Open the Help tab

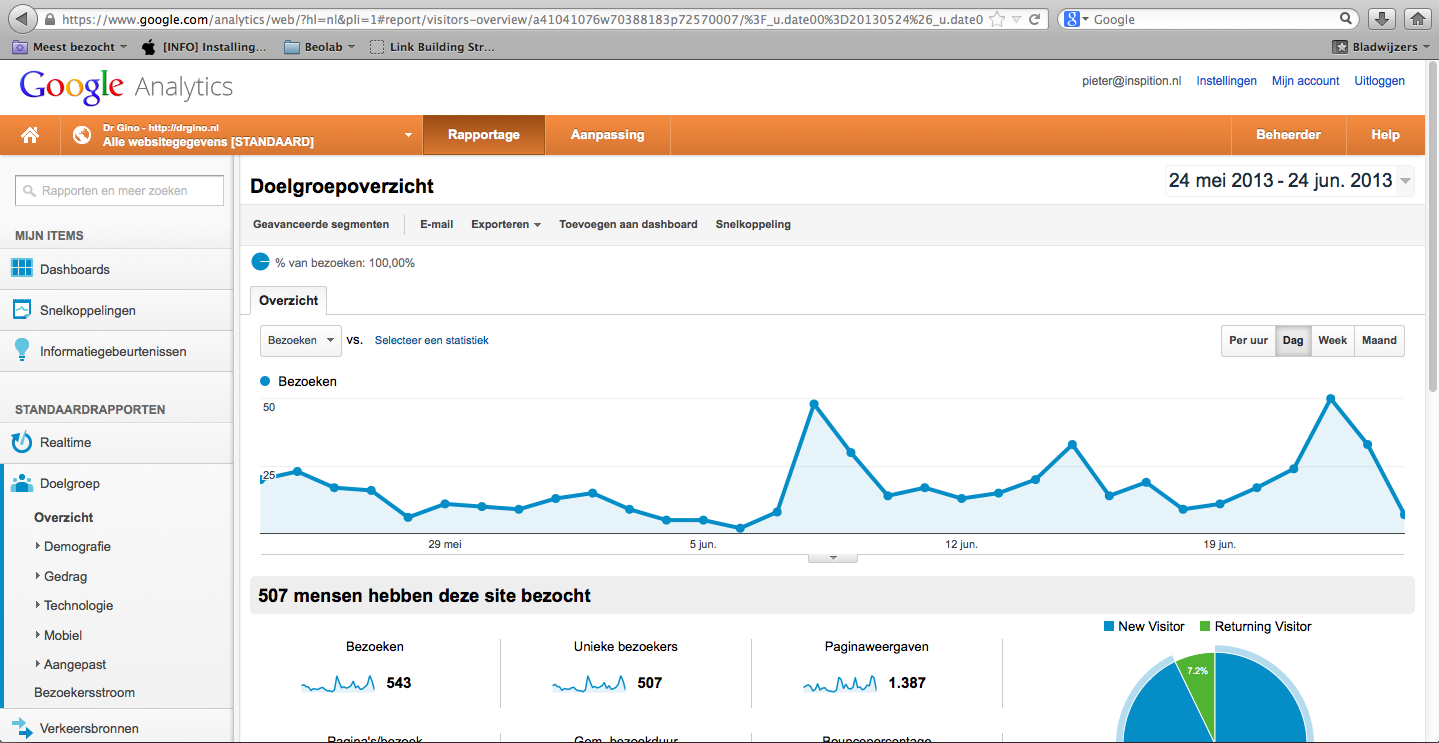click(1385, 135)
